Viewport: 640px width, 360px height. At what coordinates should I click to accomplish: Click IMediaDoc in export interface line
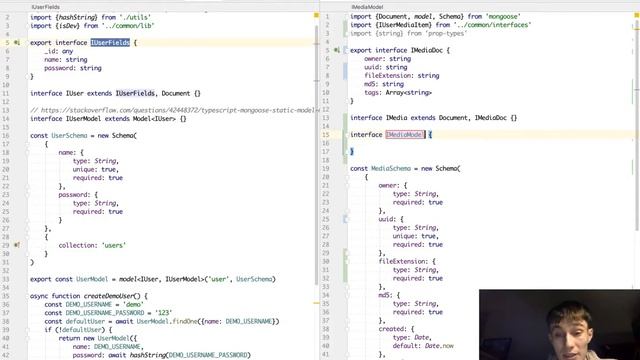coord(426,50)
